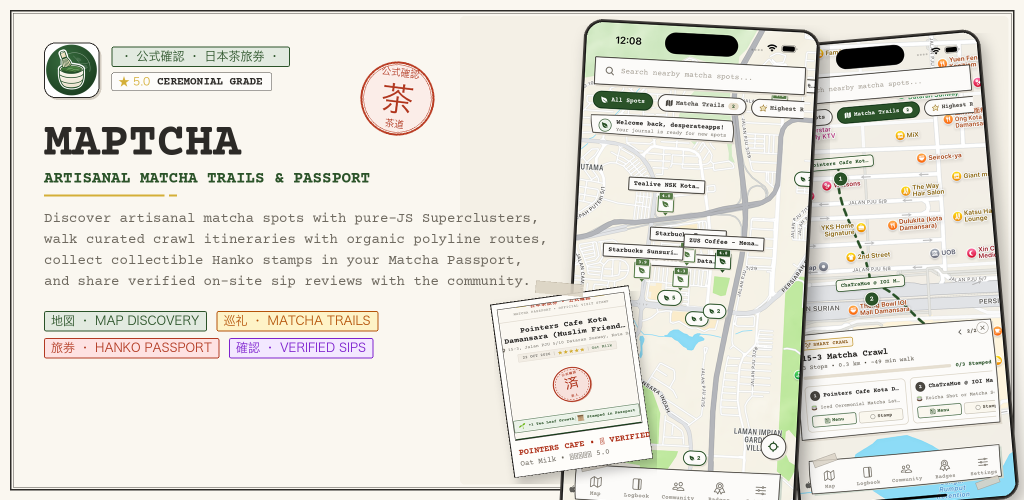Click the Smart Crawl badge

(x=828, y=343)
